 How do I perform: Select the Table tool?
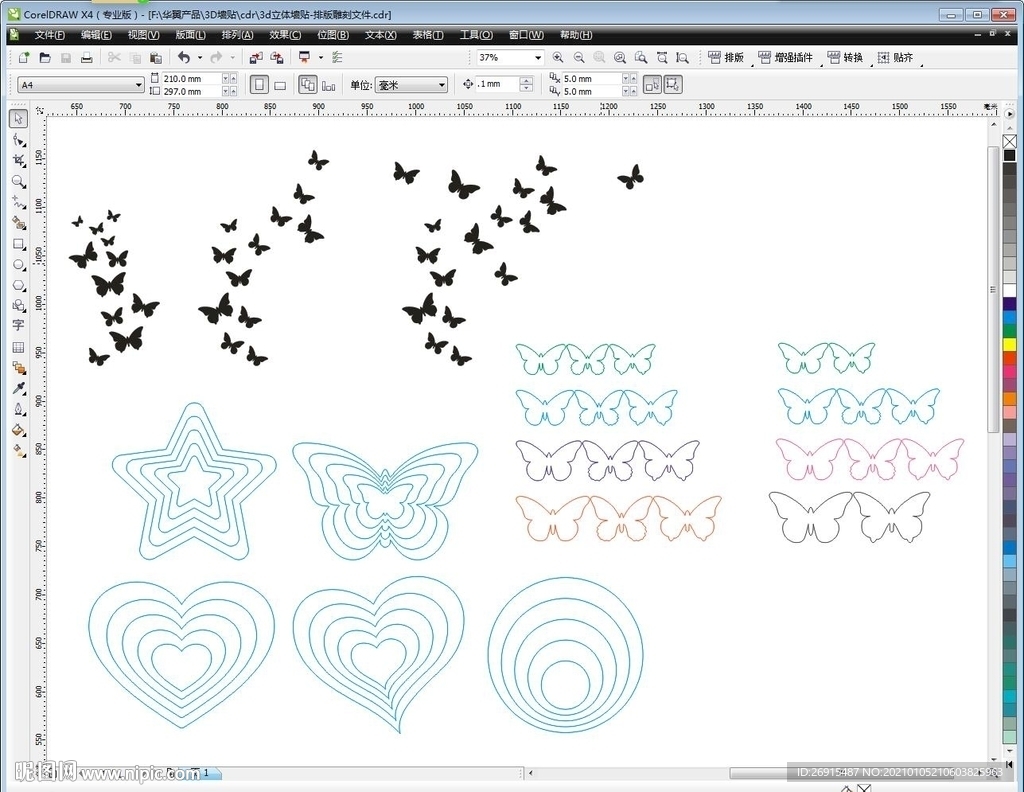coord(18,347)
